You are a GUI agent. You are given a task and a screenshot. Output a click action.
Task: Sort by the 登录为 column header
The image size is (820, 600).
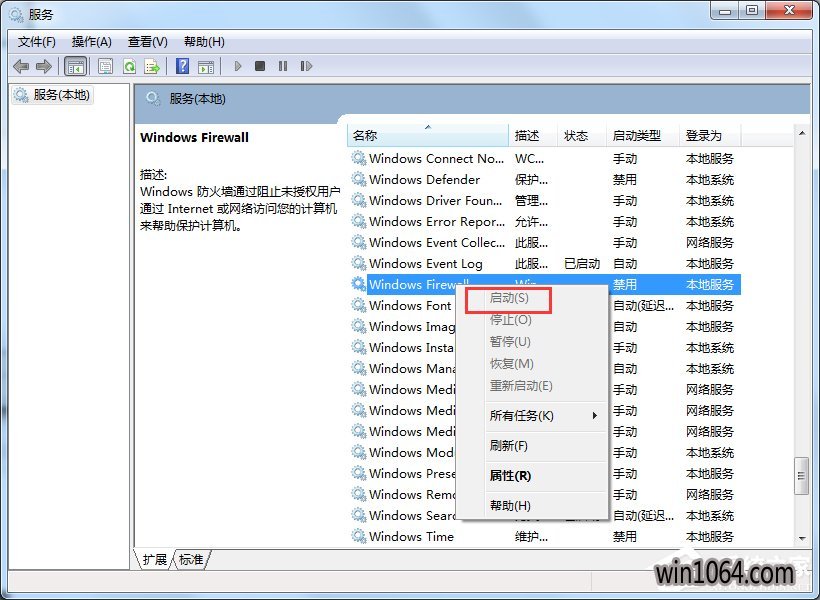click(x=710, y=135)
